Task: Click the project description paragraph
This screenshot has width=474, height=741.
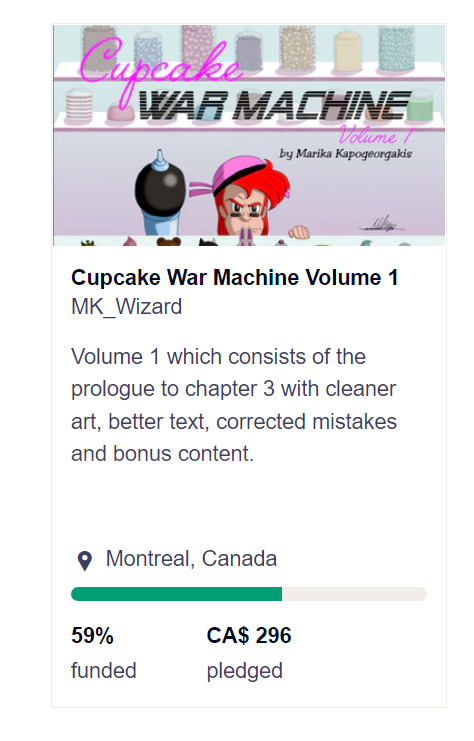Action: 234,405
